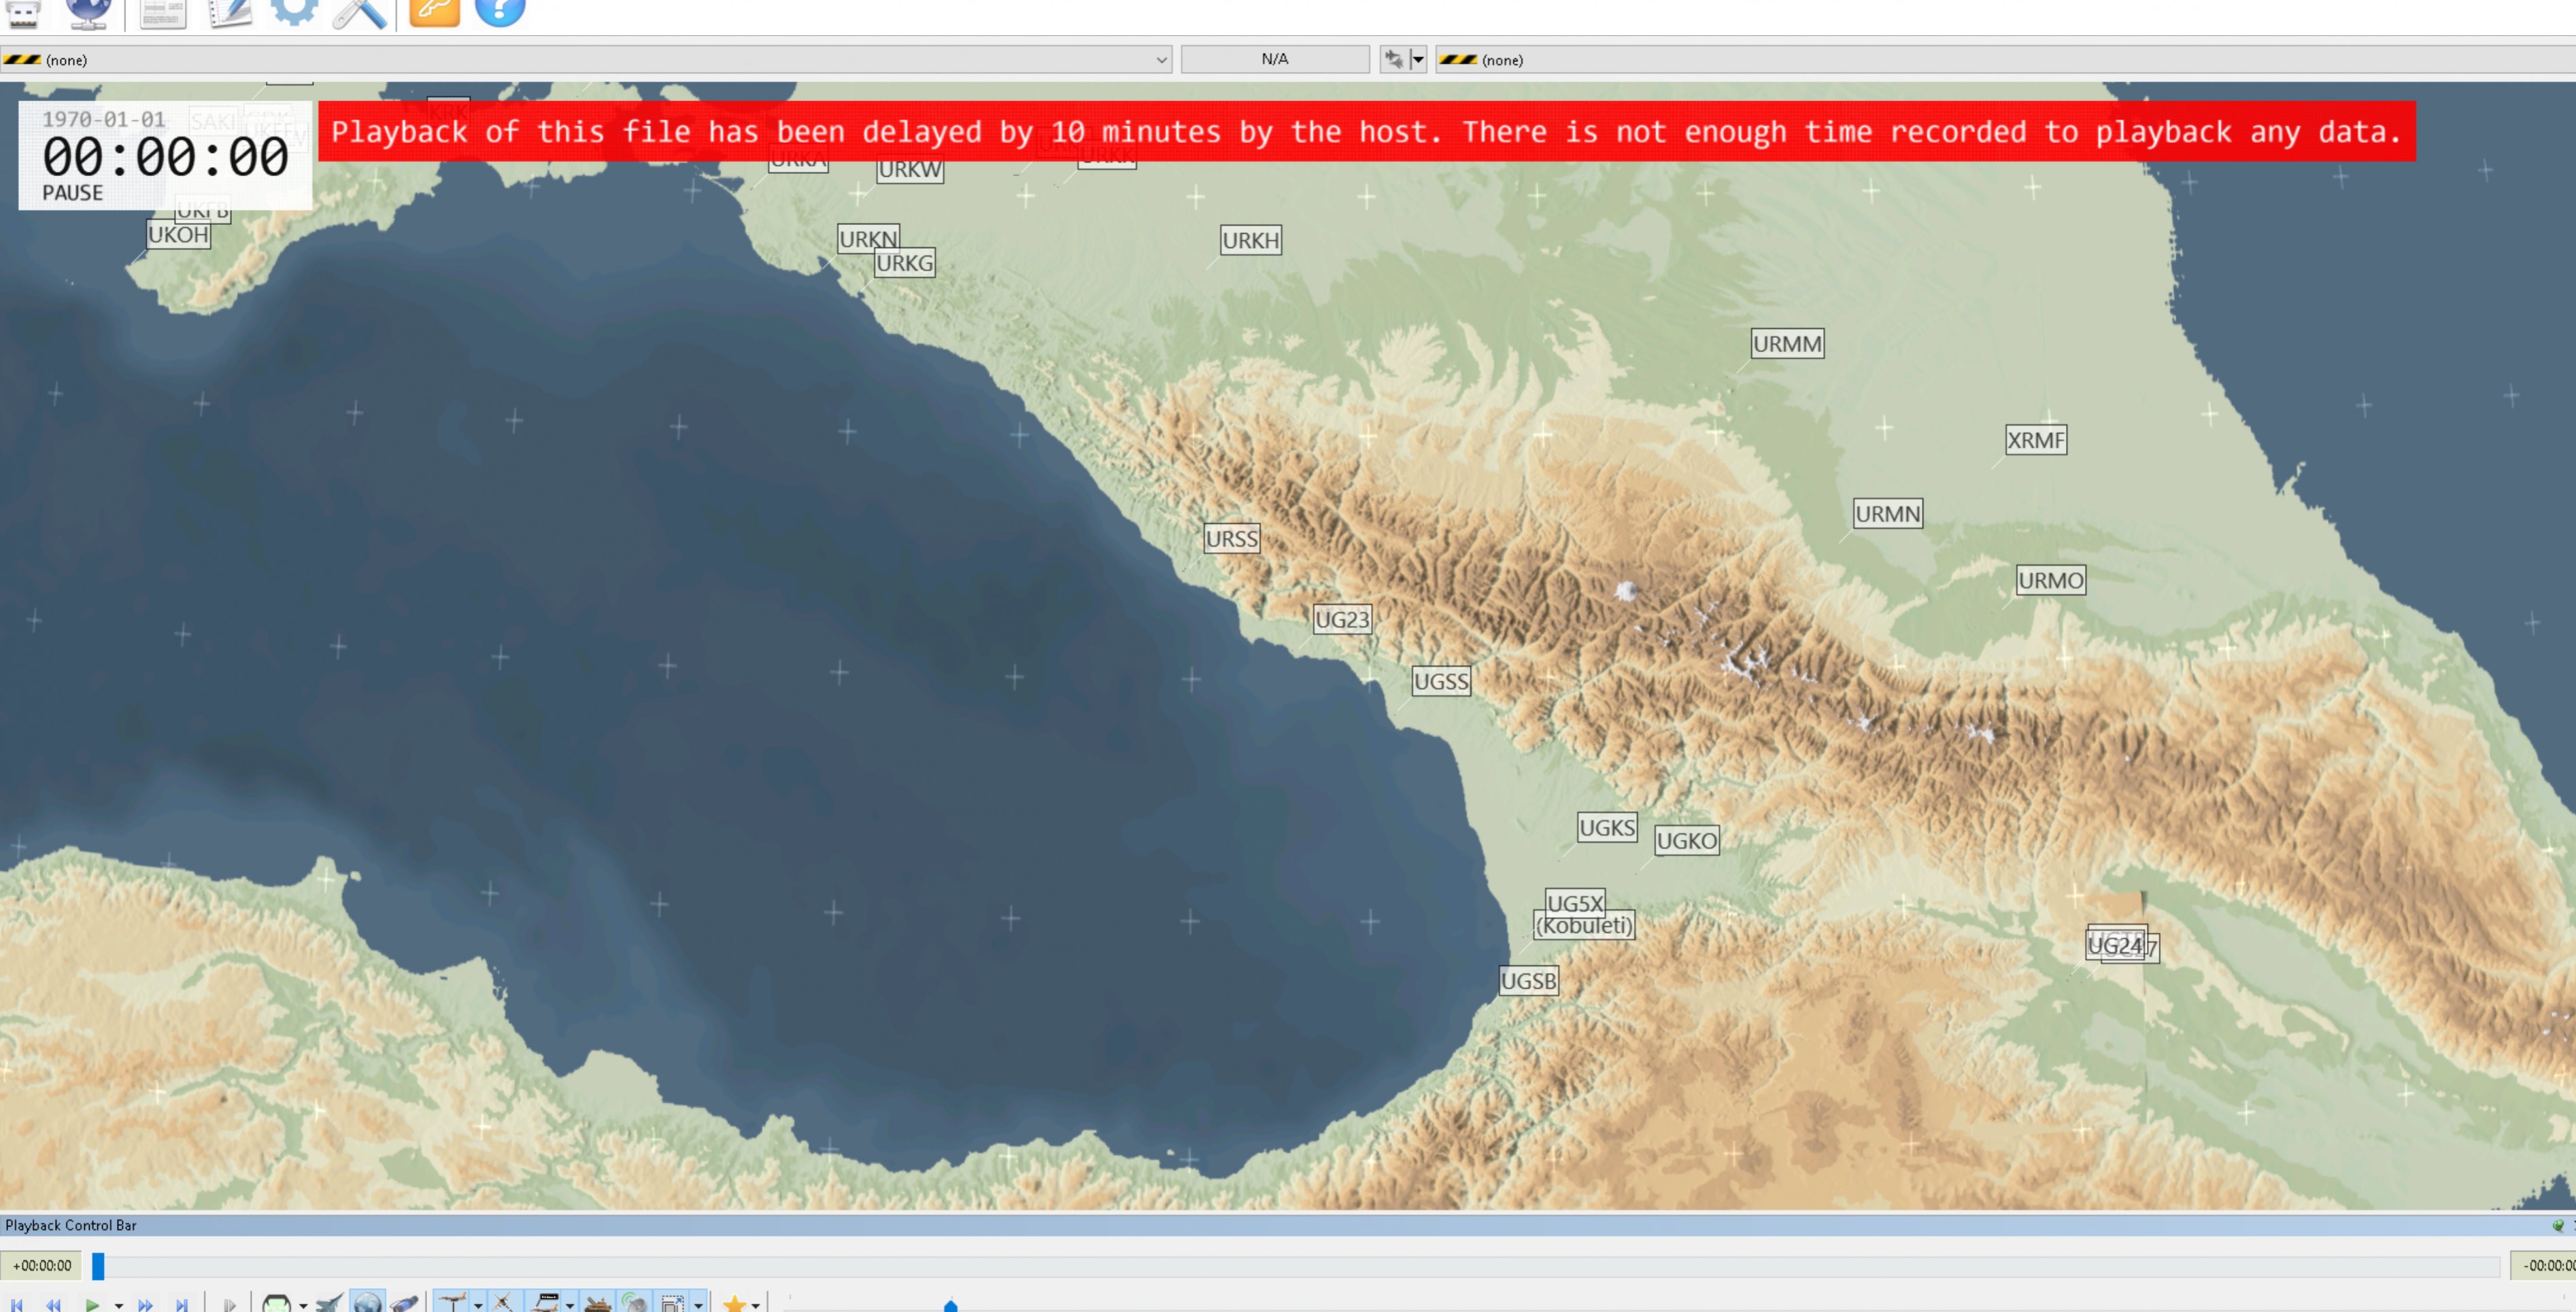Click the orange key license icon
The image size is (2576, 1312).
(434, 12)
